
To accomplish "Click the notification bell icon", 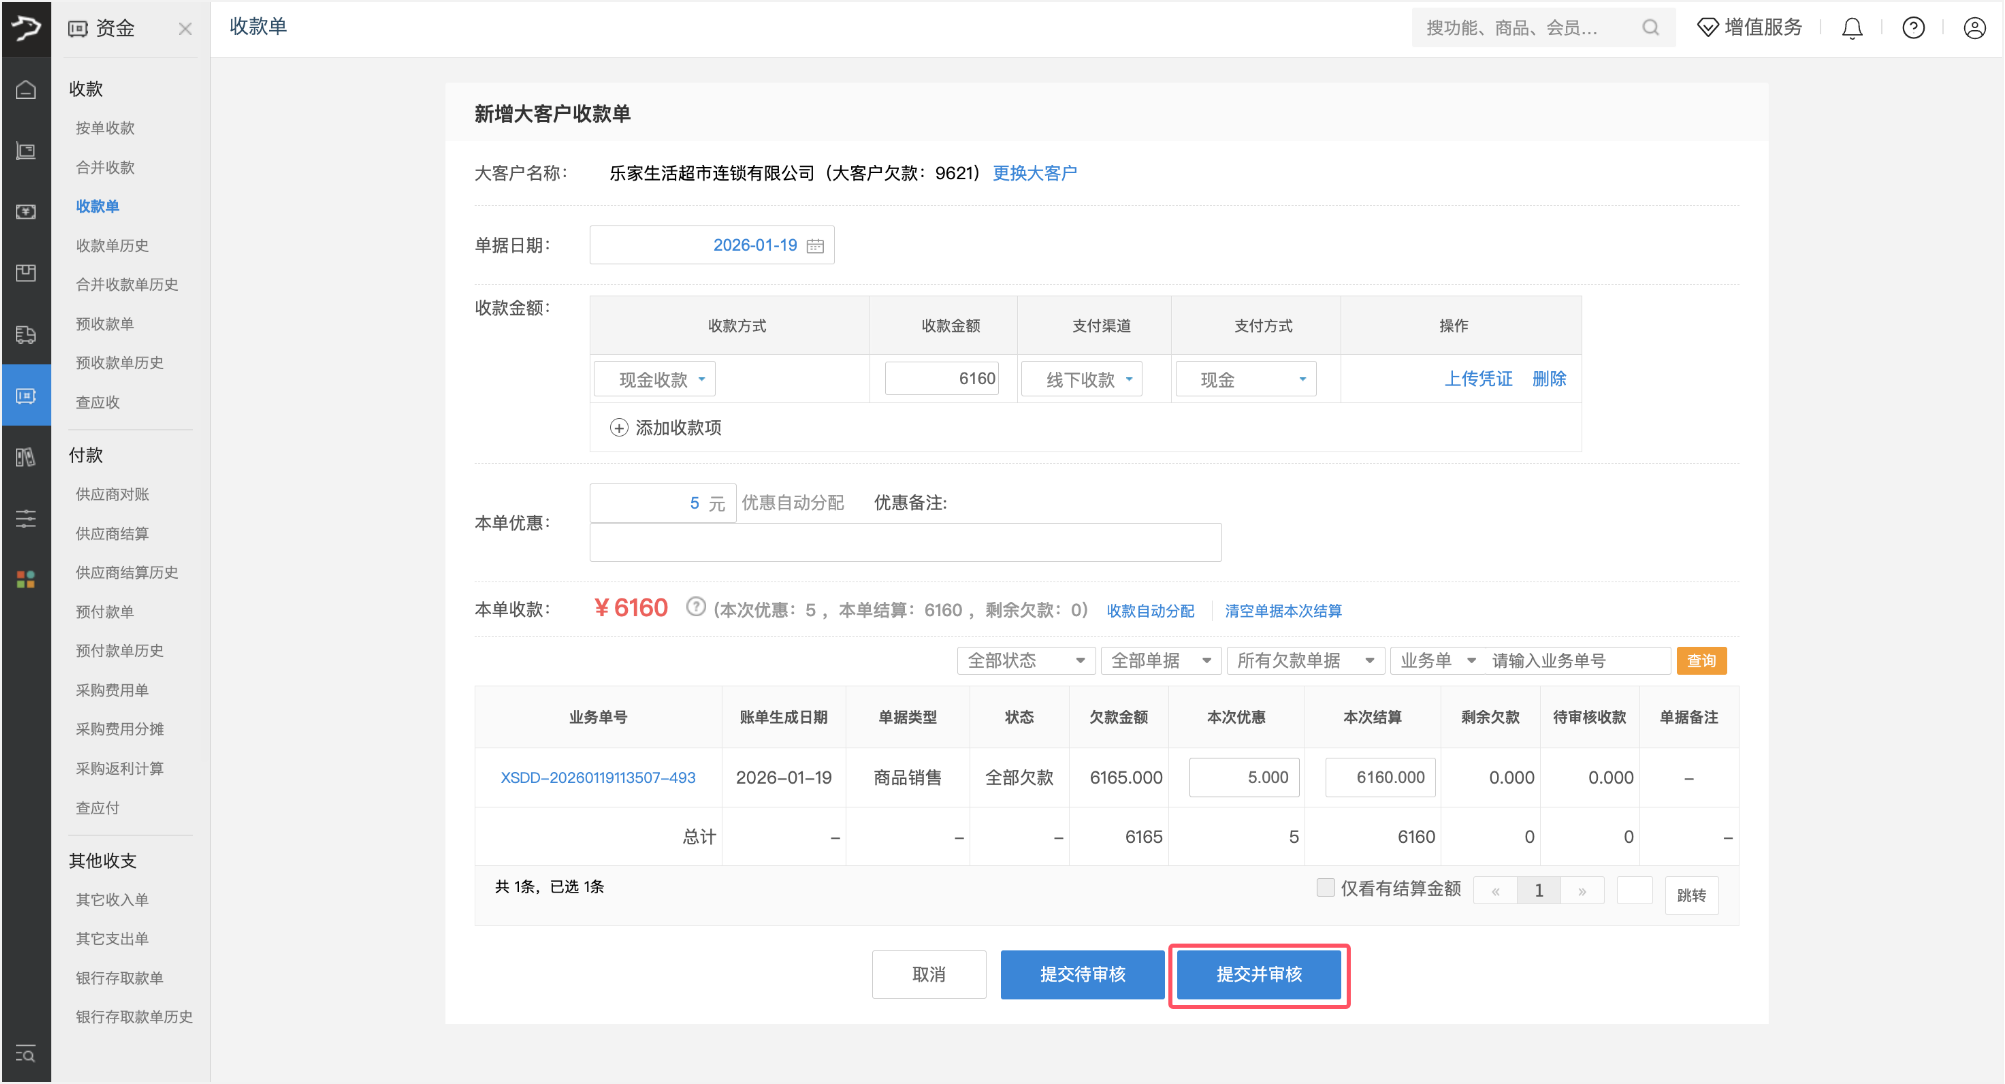I will pyautogui.click(x=1852, y=28).
